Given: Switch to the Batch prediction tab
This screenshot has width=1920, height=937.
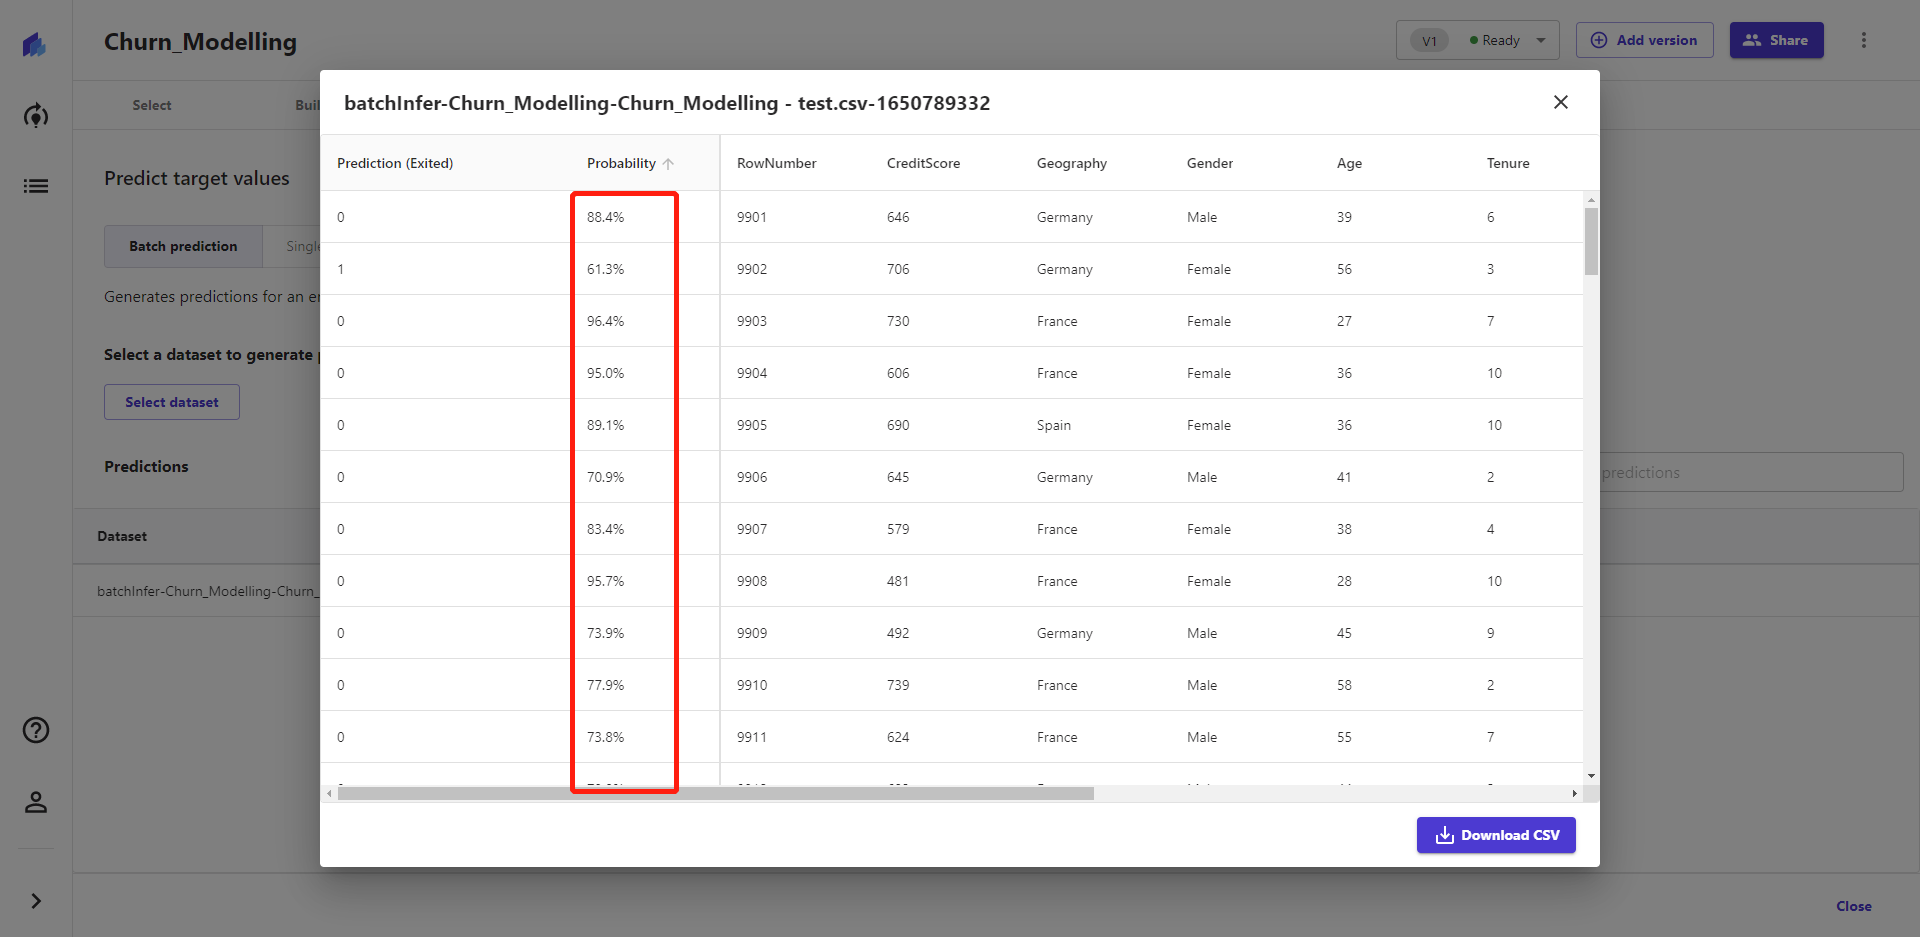Looking at the screenshot, I should (183, 246).
